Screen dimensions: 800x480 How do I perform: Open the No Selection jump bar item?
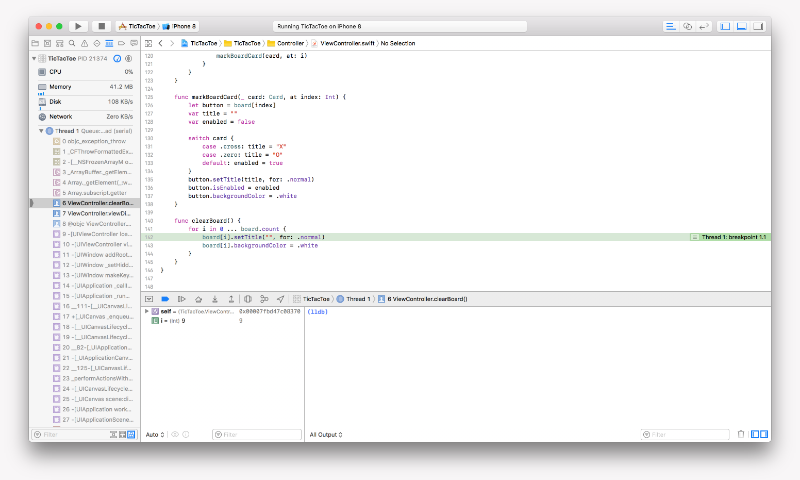(398, 43)
